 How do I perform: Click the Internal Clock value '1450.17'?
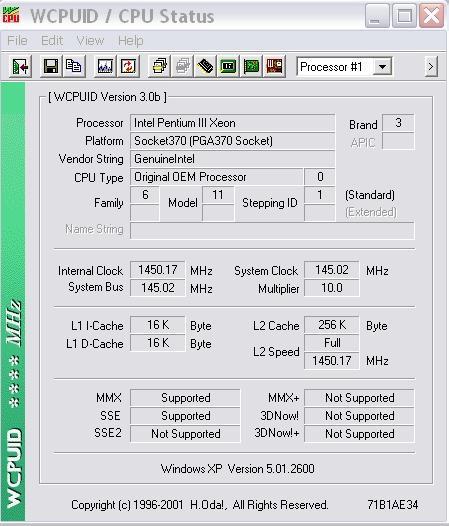(x=157, y=270)
